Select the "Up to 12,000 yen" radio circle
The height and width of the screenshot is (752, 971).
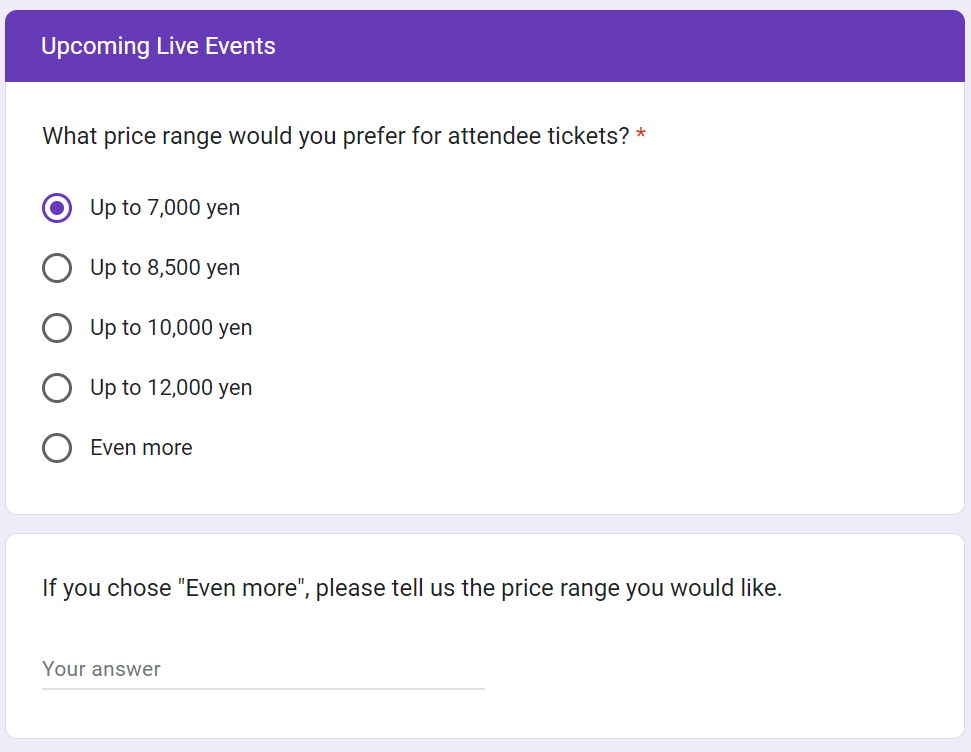tap(57, 388)
